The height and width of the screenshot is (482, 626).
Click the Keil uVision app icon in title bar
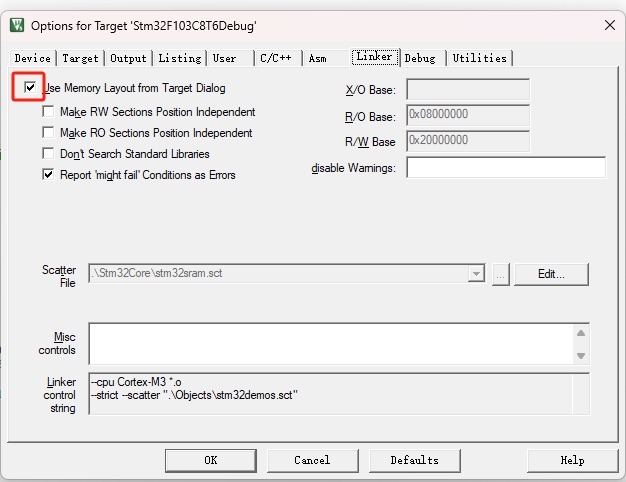[17, 26]
